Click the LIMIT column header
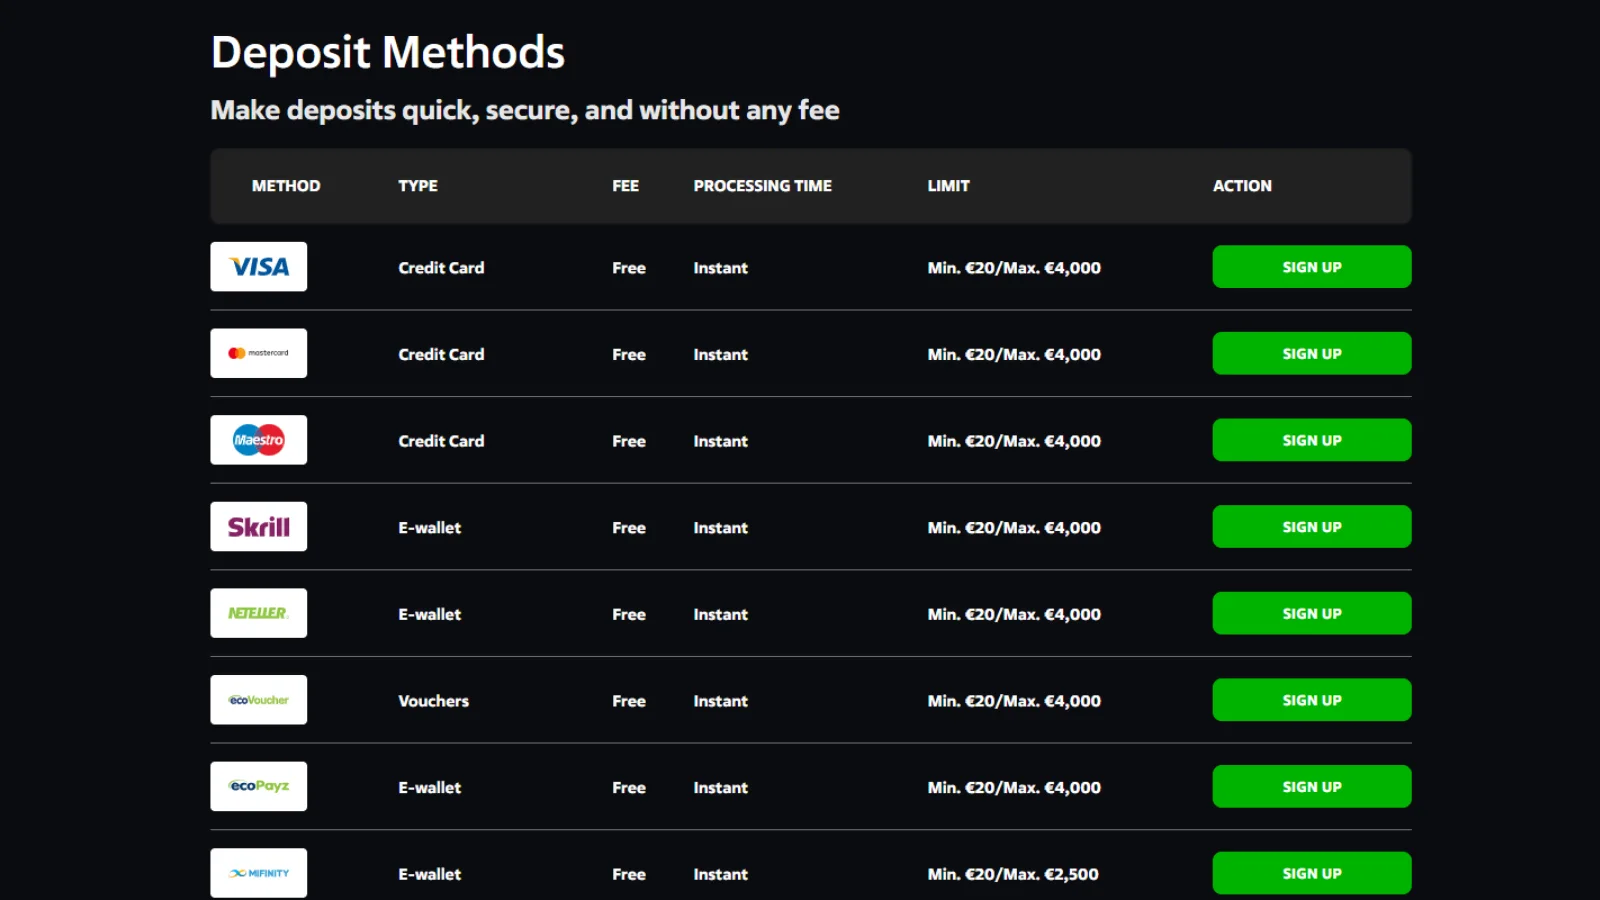Screen dimensions: 1600x900 [x=948, y=186]
